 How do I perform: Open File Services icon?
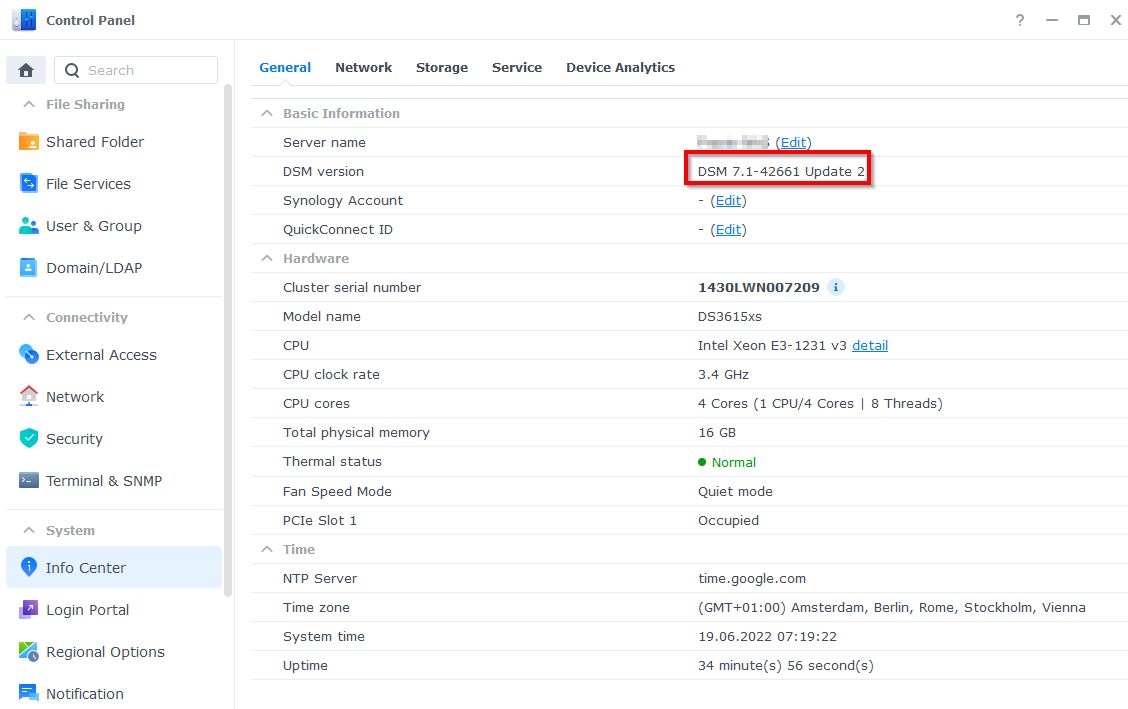click(29, 183)
